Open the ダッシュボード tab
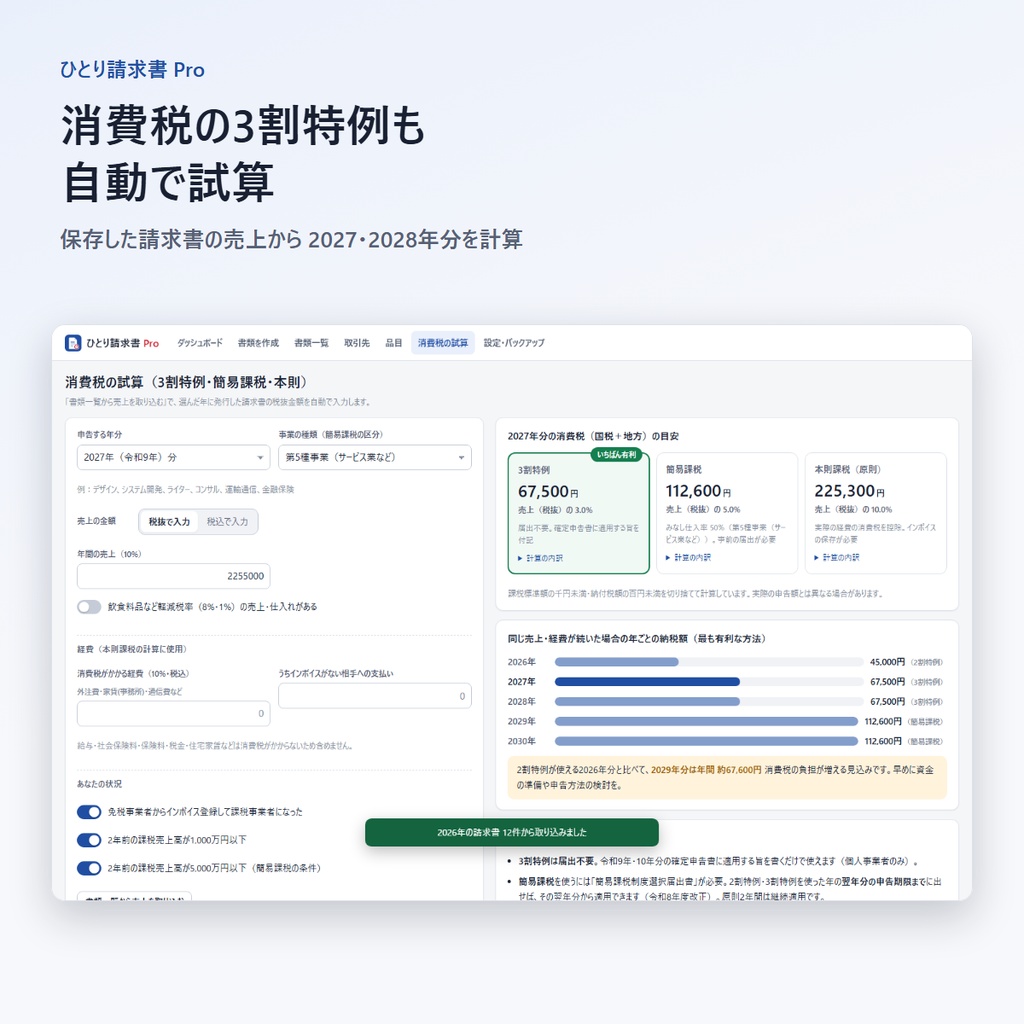This screenshot has width=1024, height=1024. click(200, 343)
